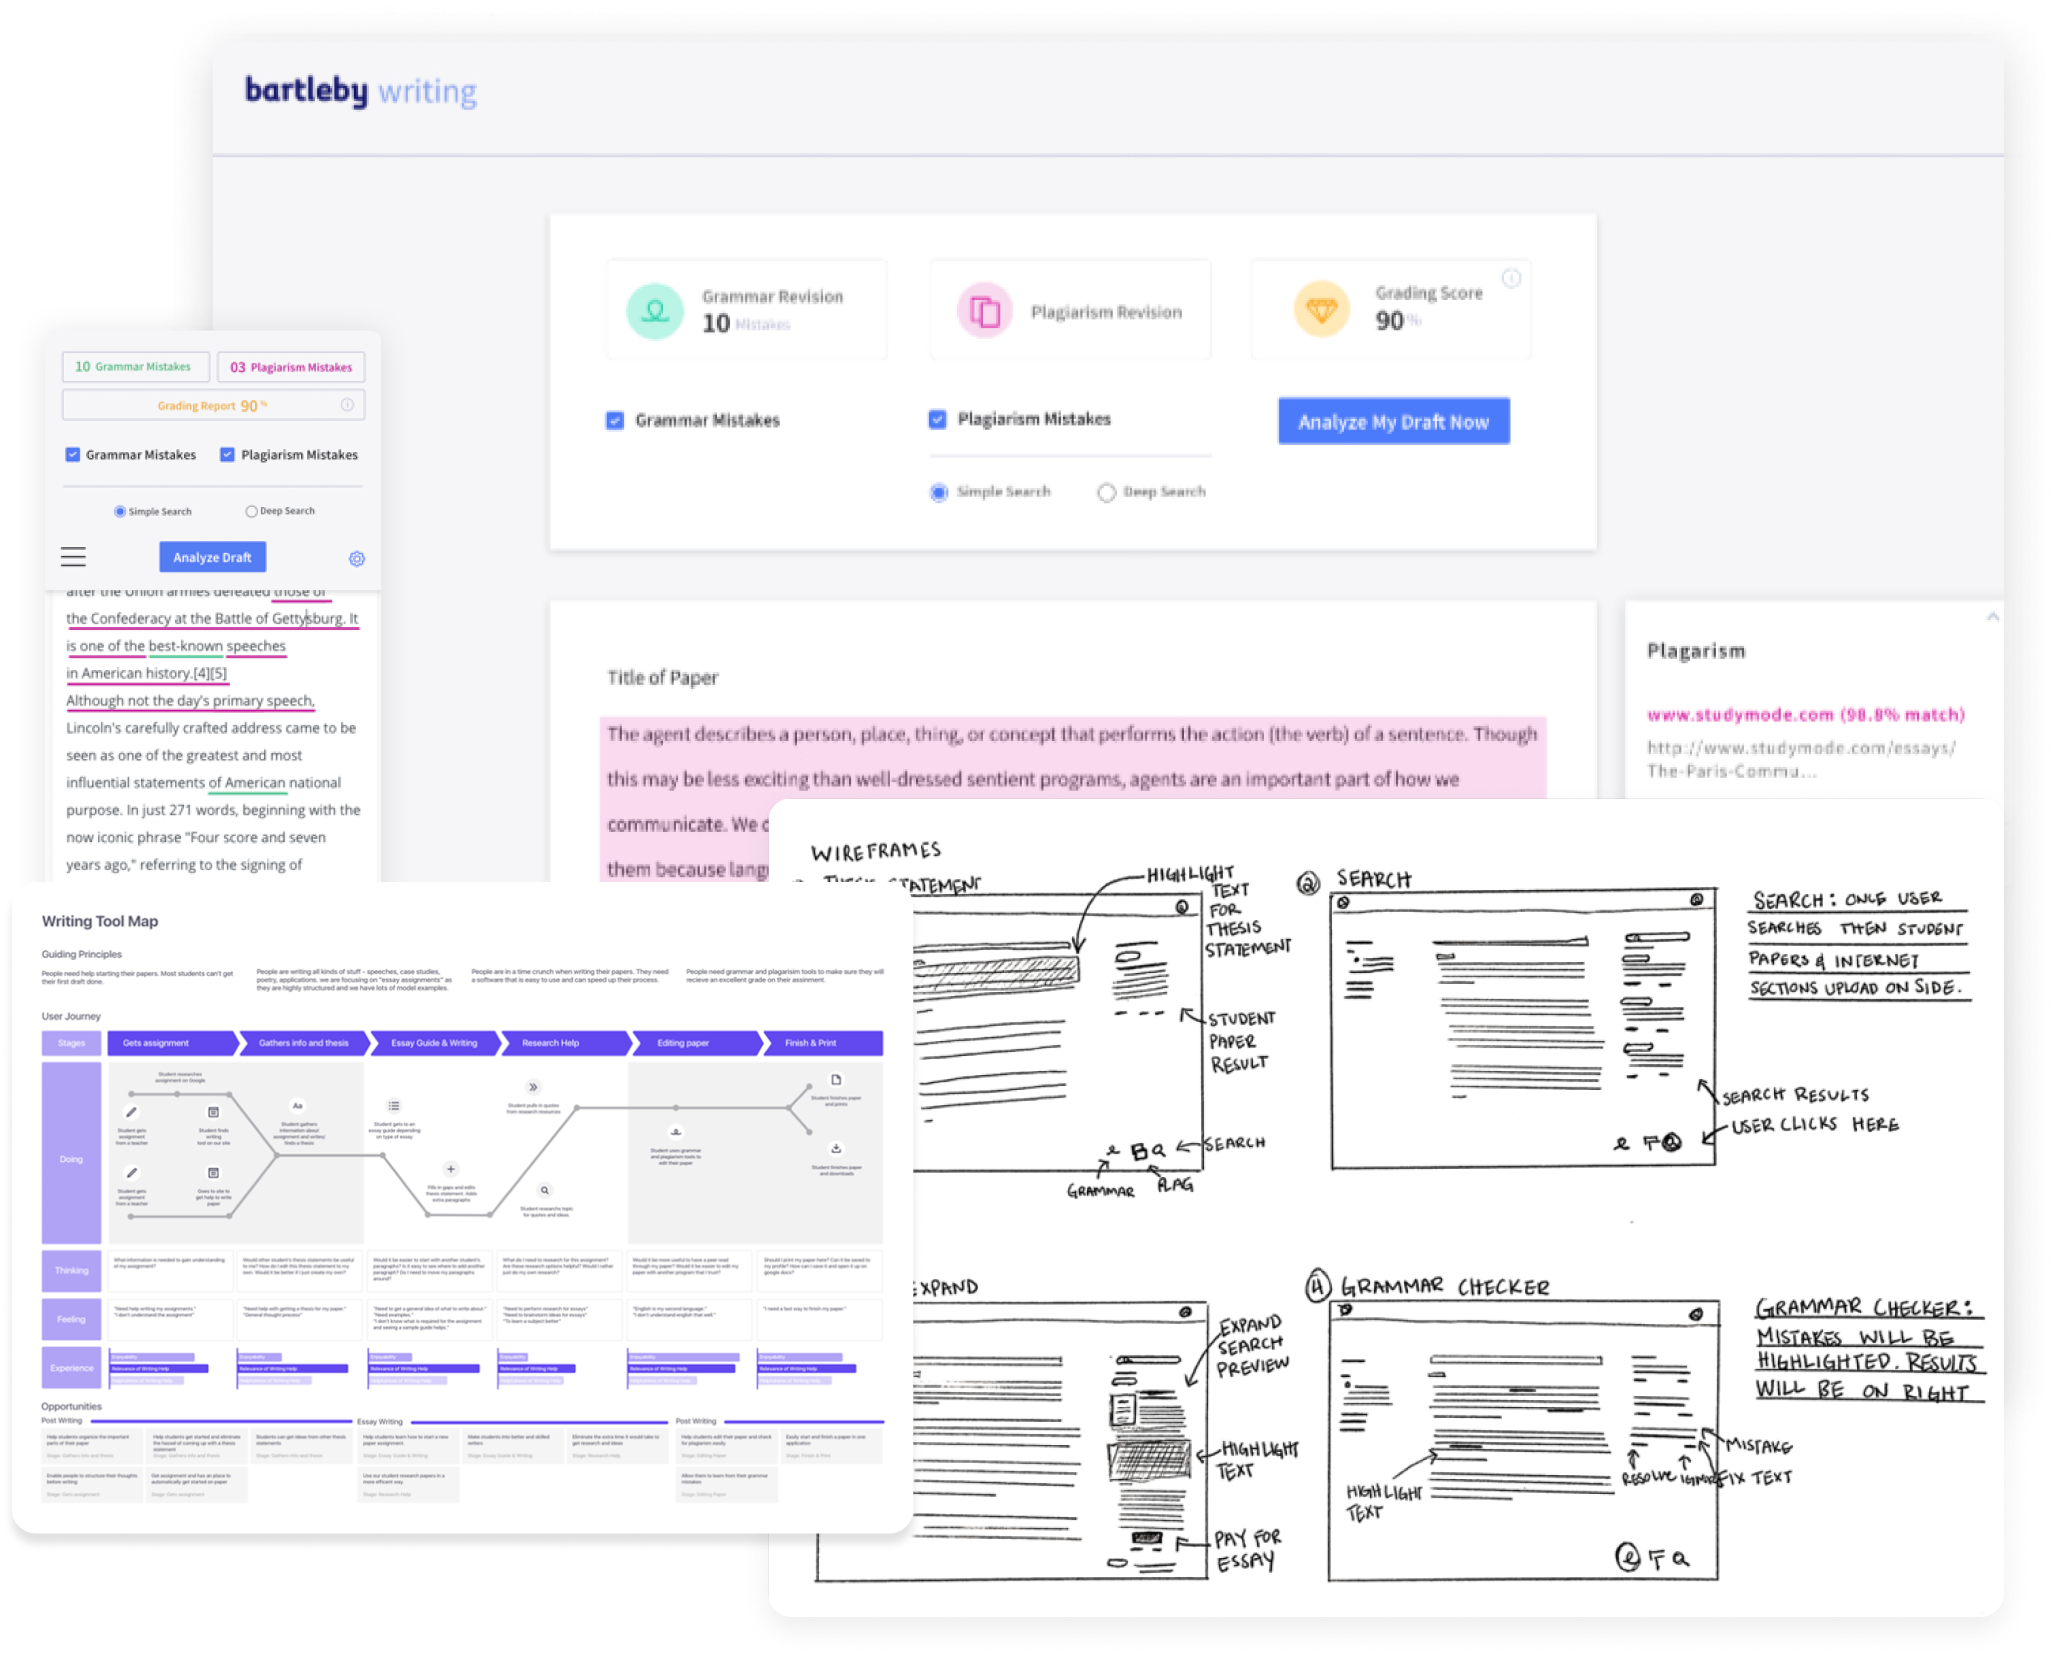
Task: Open settings gear in the sidebar panel
Action: click(357, 559)
